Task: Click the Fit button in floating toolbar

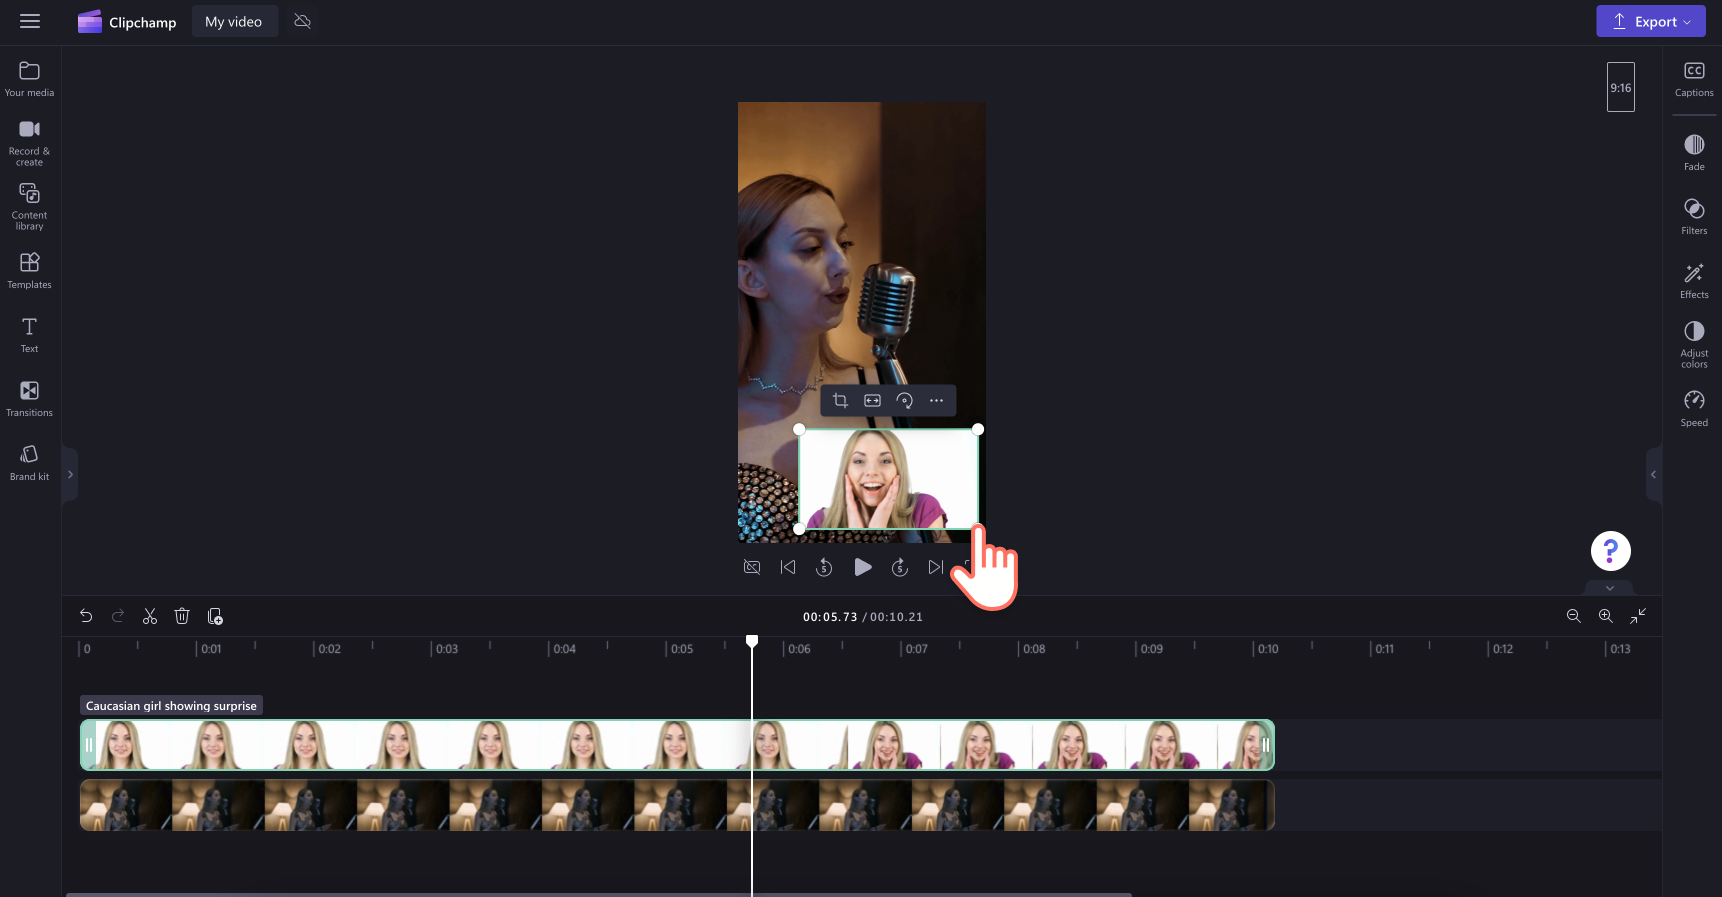Action: click(x=872, y=400)
